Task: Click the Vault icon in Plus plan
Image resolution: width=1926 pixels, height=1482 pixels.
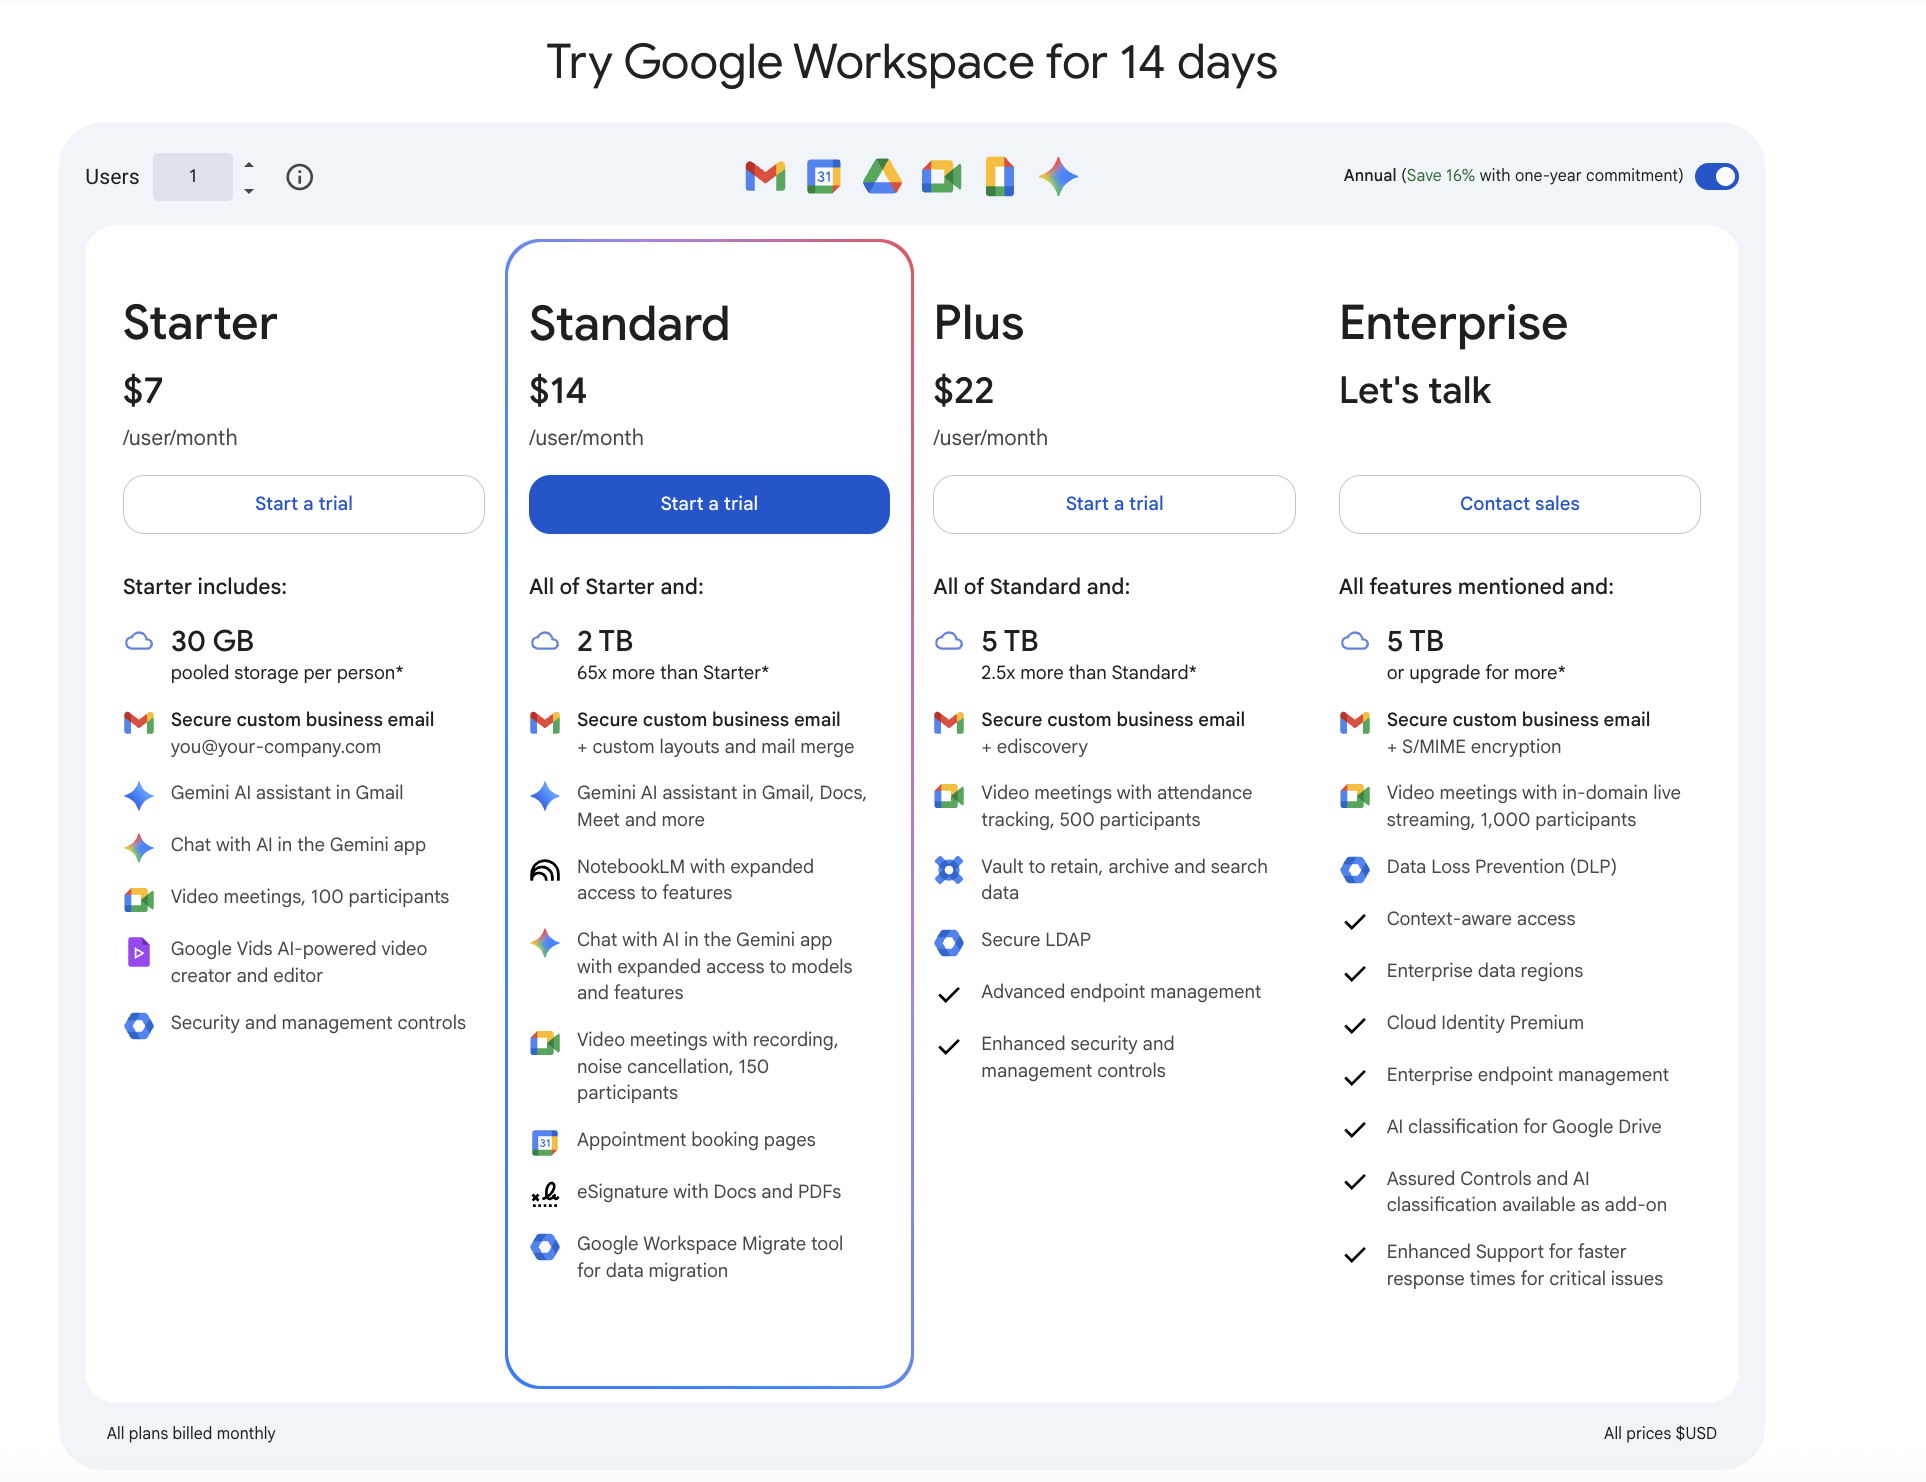Action: [x=949, y=870]
